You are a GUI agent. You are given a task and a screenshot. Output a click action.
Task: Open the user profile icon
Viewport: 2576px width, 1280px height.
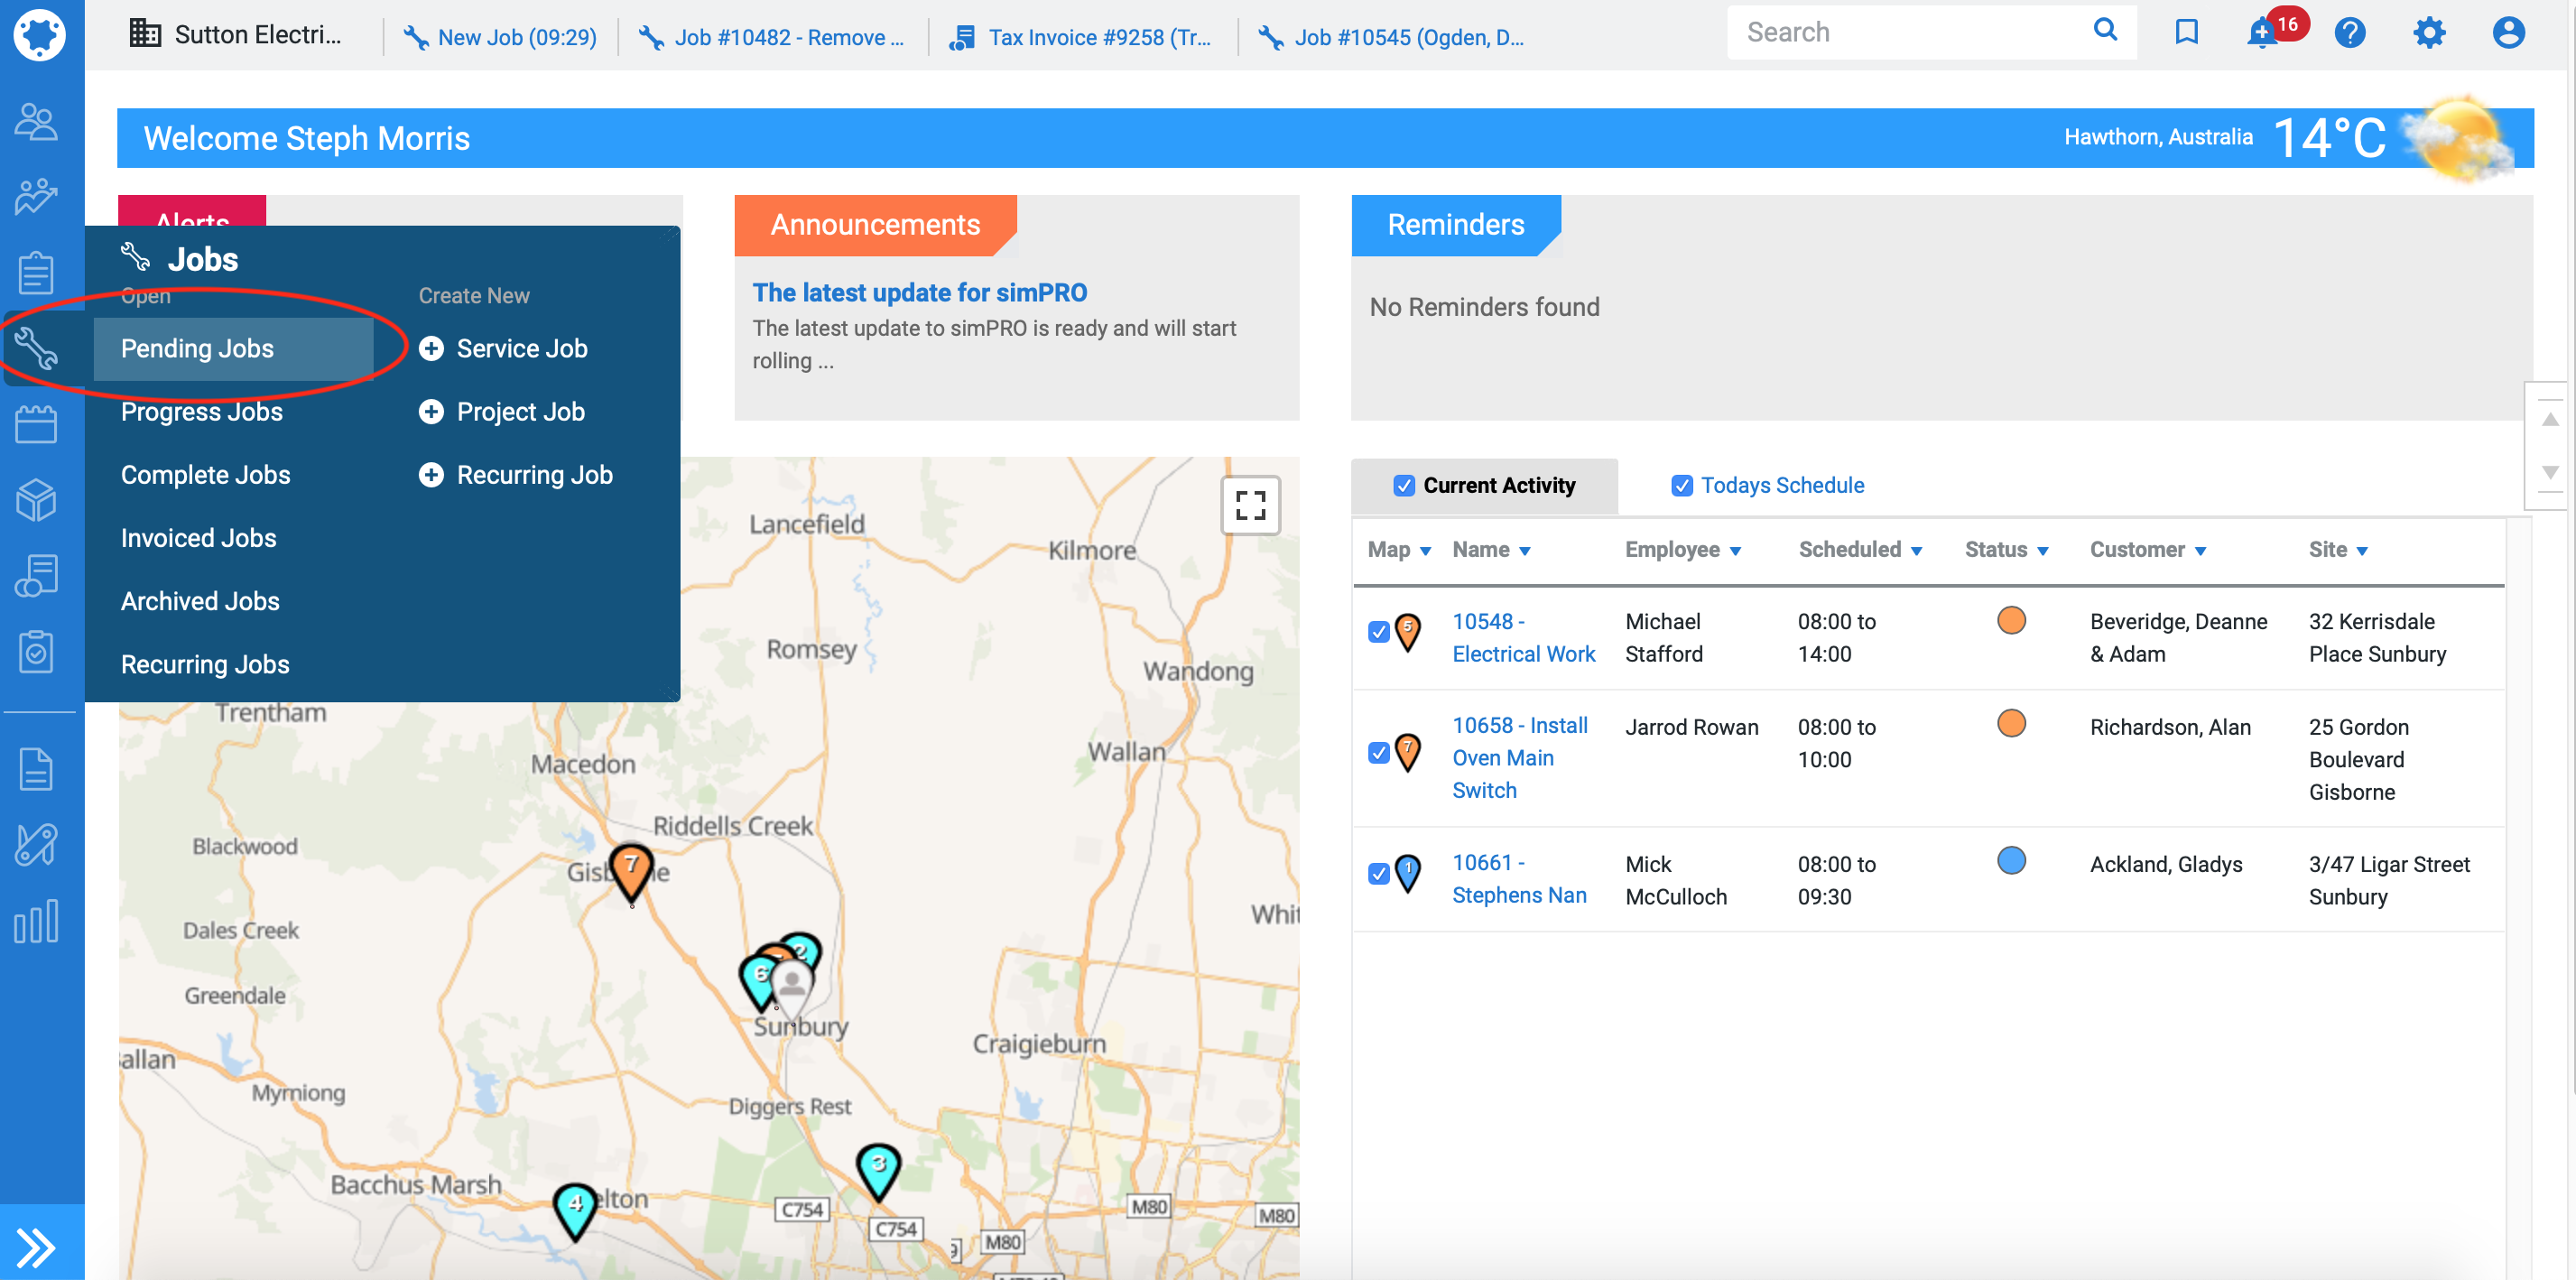[2508, 33]
